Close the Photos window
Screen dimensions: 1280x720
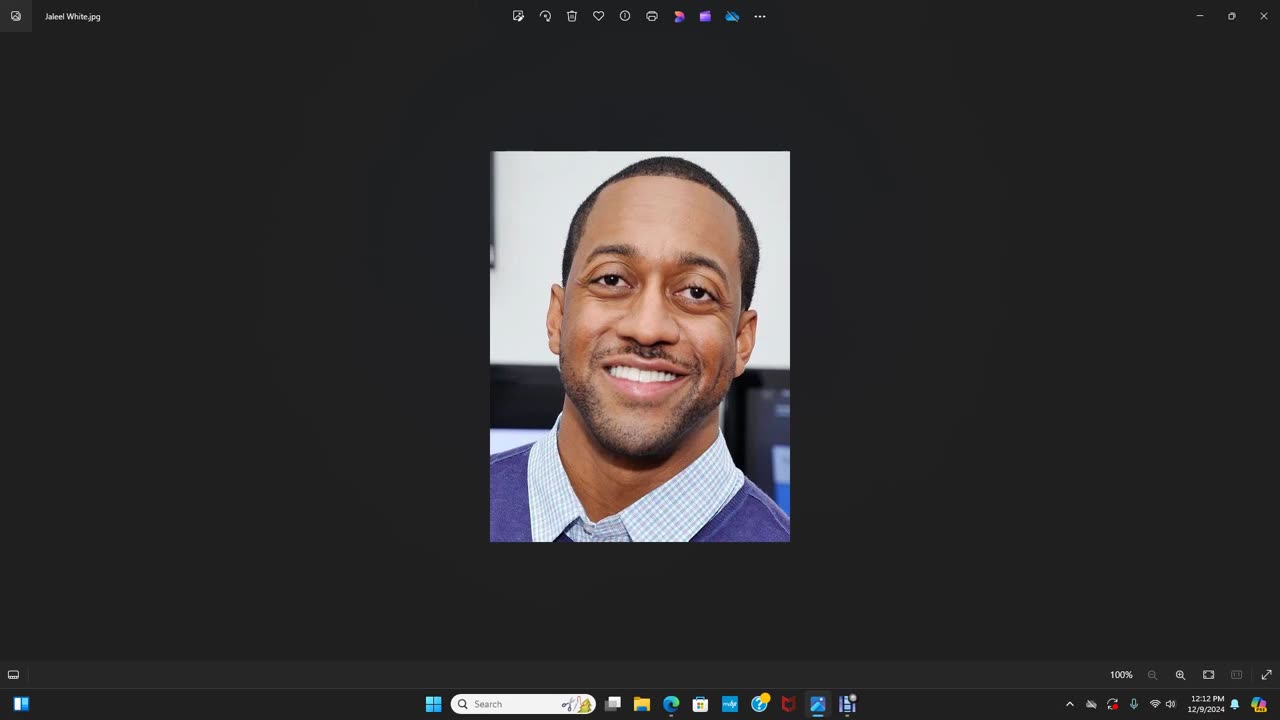pyautogui.click(x=1264, y=16)
